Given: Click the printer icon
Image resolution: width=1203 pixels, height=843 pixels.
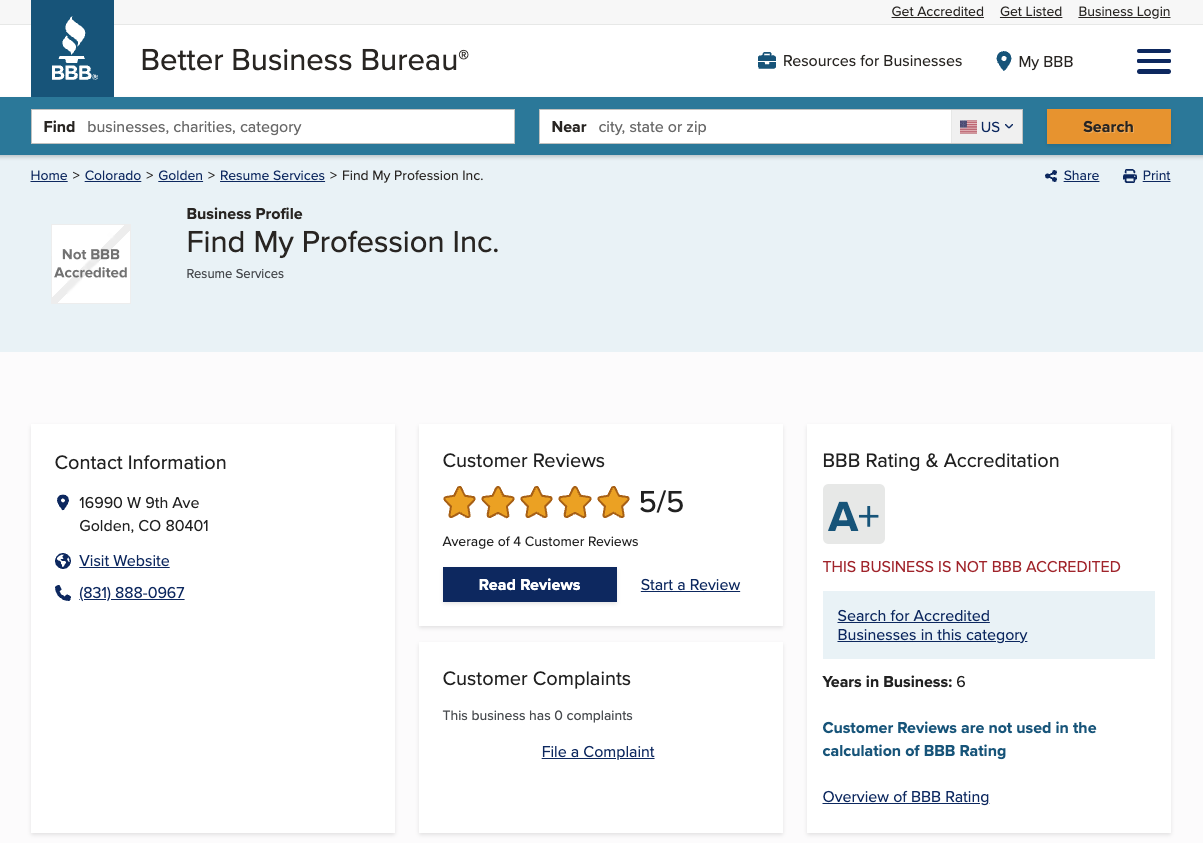Looking at the screenshot, I should [x=1130, y=176].
